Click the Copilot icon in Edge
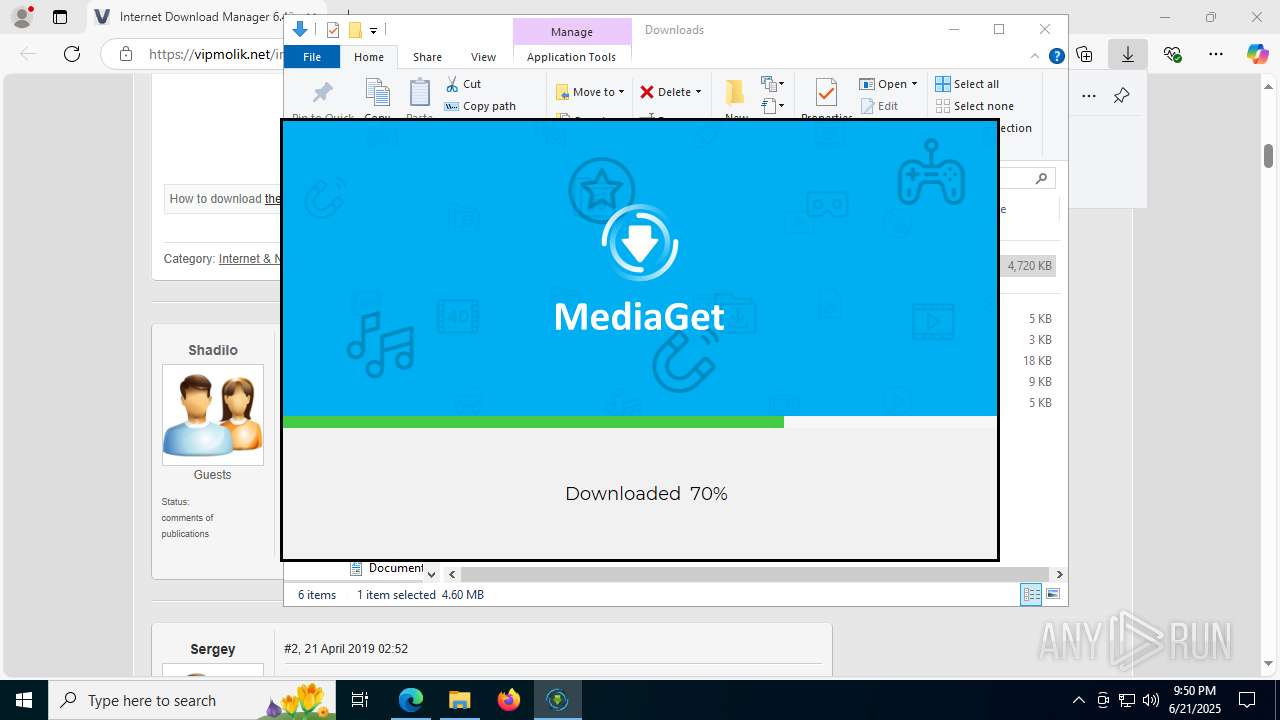 (x=1257, y=54)
